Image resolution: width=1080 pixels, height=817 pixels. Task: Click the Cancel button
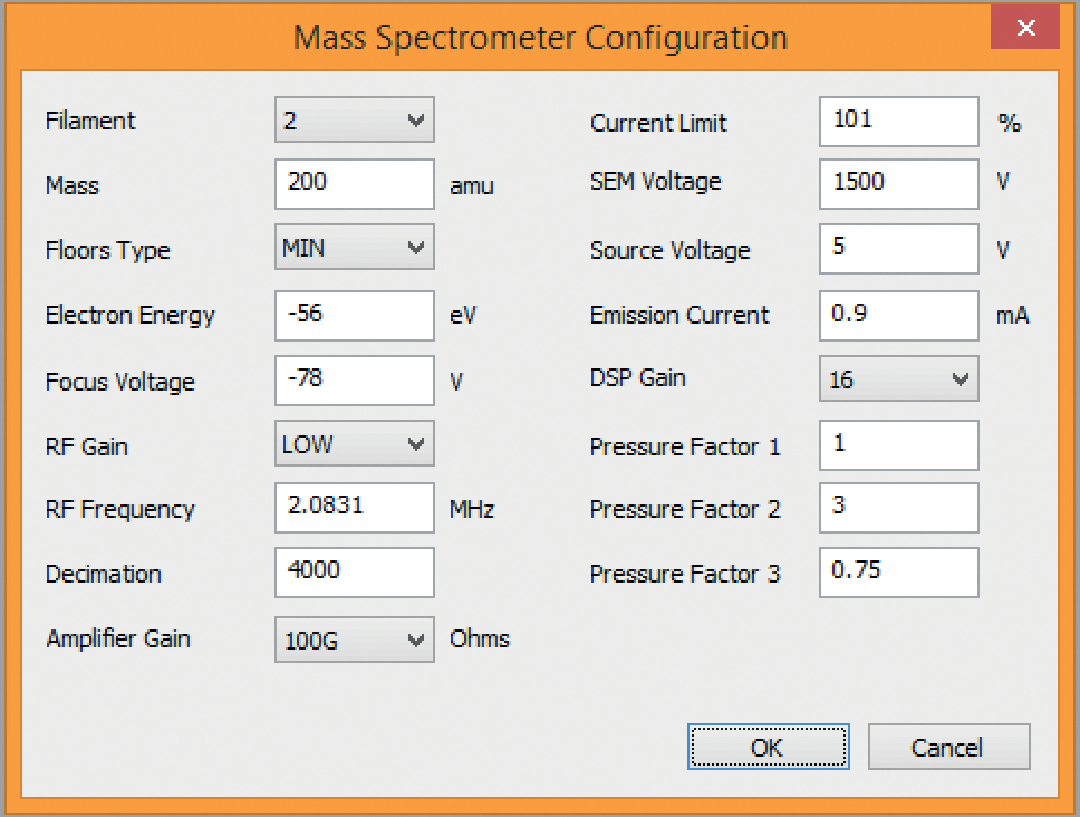click(948, 747)
